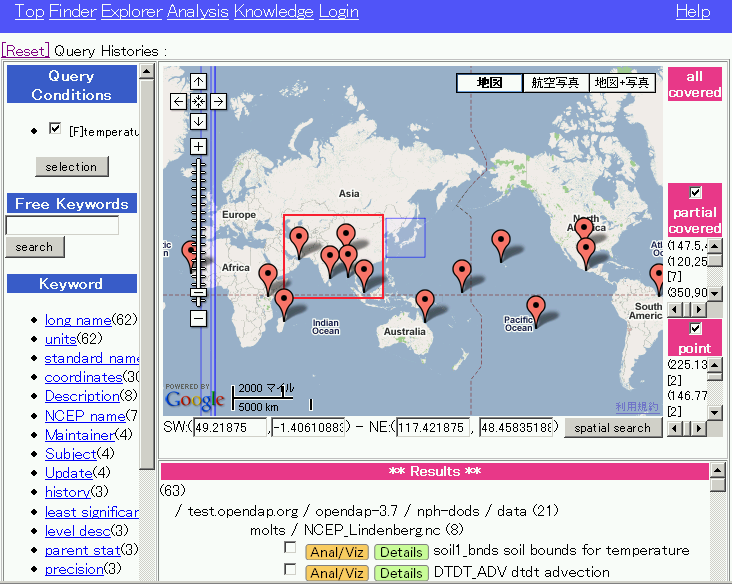Open the Analysis menu in top bar
Screen dimensions: 732x584
click(x=197, y=12)
